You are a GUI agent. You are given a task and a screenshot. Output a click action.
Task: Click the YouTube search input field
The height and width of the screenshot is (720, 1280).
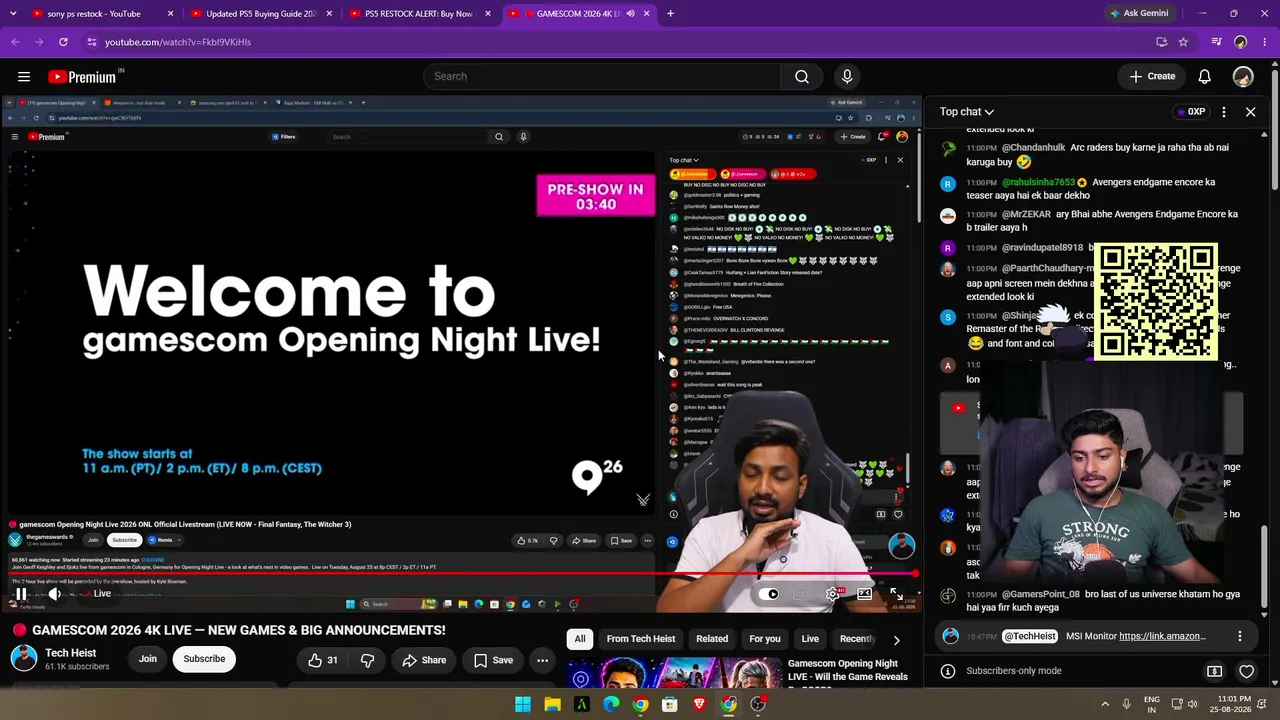(x=602, y=76)
